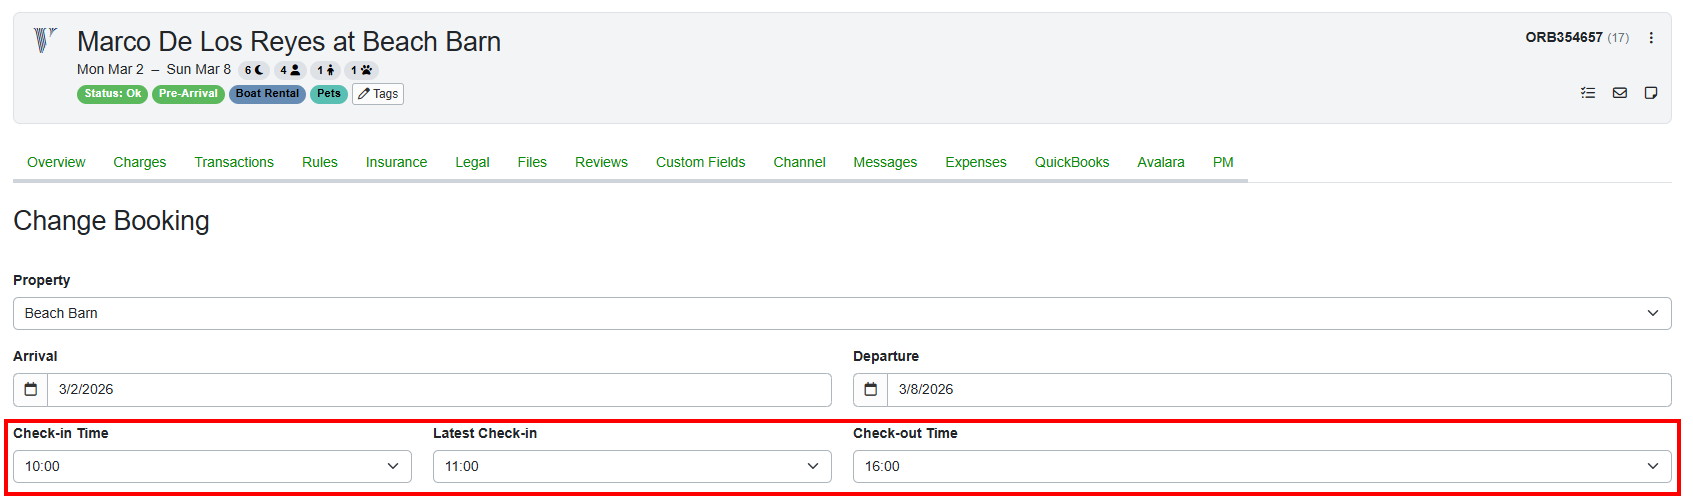The image size is (1693, 500).
Task: Click the Departure date field 3/8/2026
Action: click(1279, 390)
